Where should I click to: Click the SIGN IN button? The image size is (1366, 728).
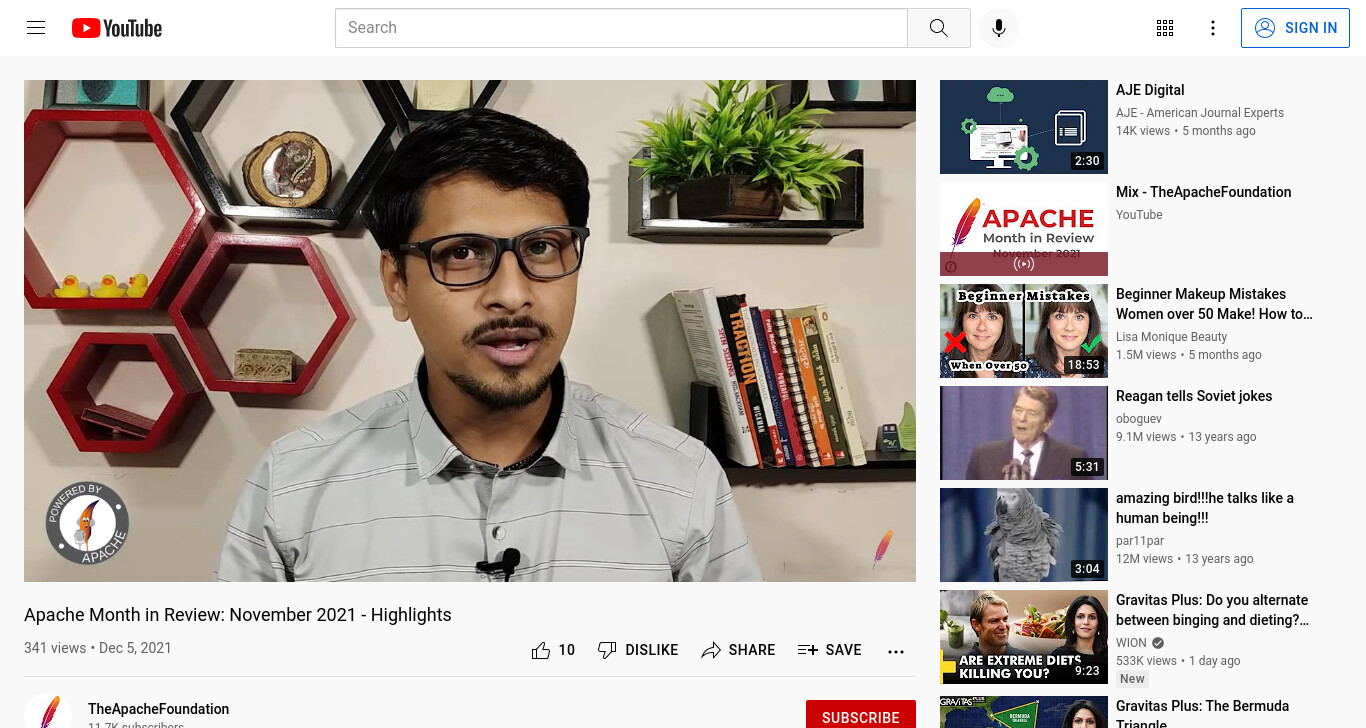pyautogui.click(x=1295, y=28)
